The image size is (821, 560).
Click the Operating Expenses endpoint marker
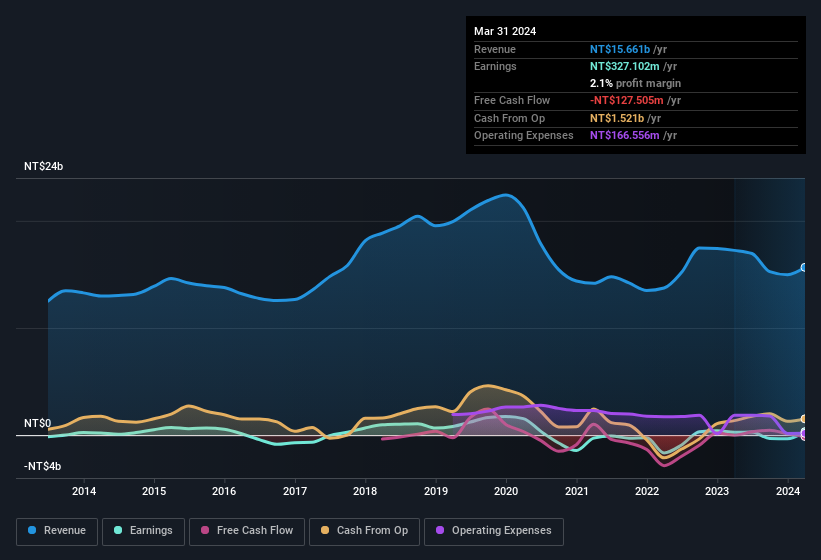[804, 432]
